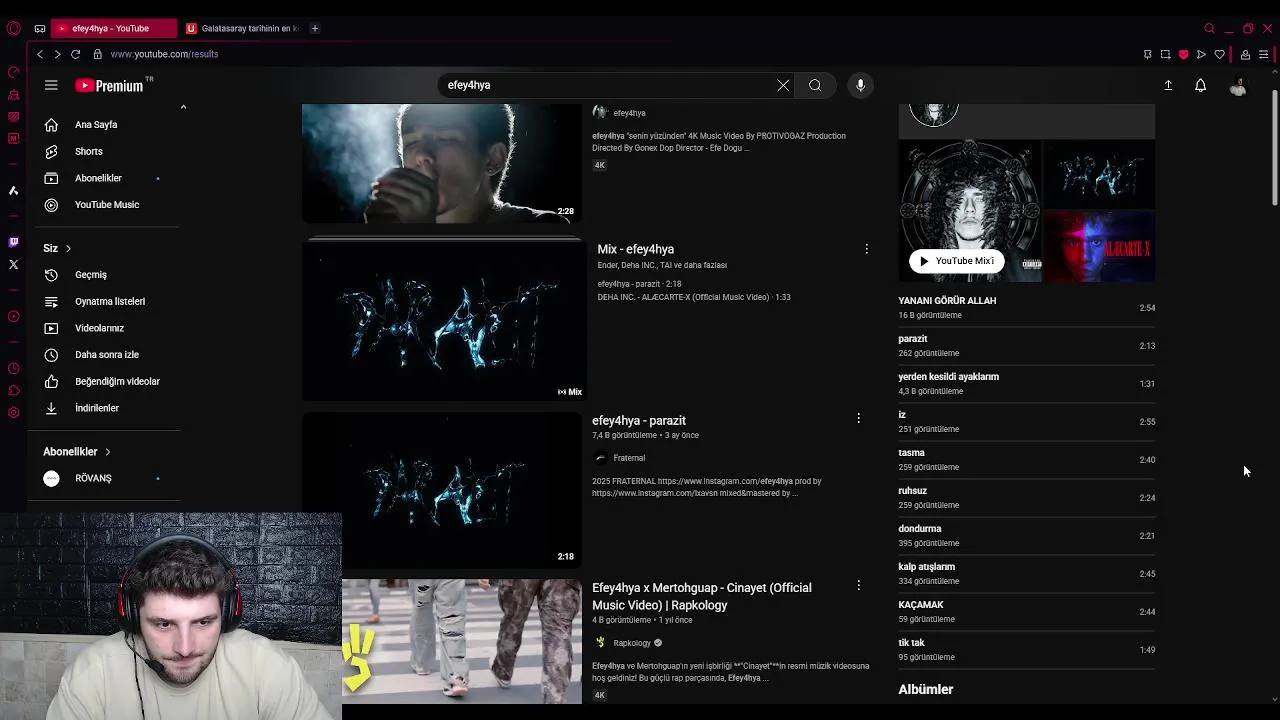Image resolution: width=1280 pixels, height=720 pixels.
Task: Toggle YouTube hamburger guide menu
Action: (51, 85)
